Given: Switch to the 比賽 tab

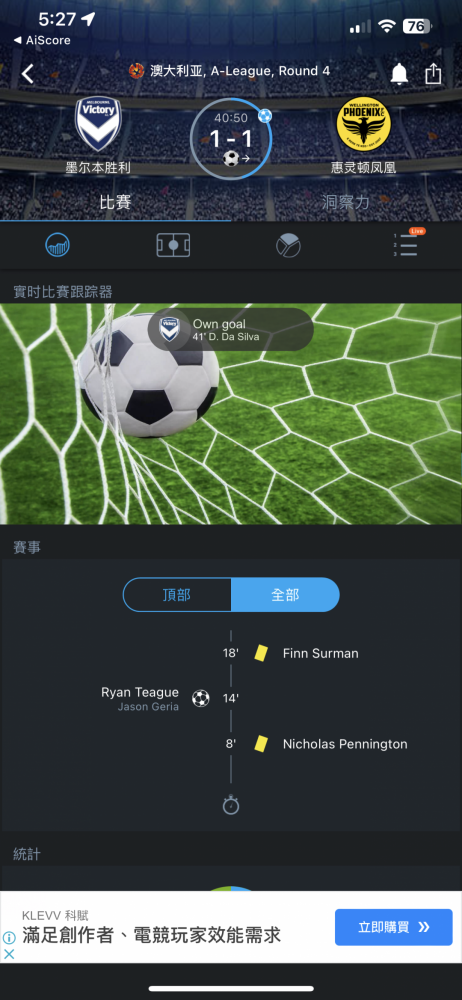Looking at the screenshot, I should [x=116, y=203].
